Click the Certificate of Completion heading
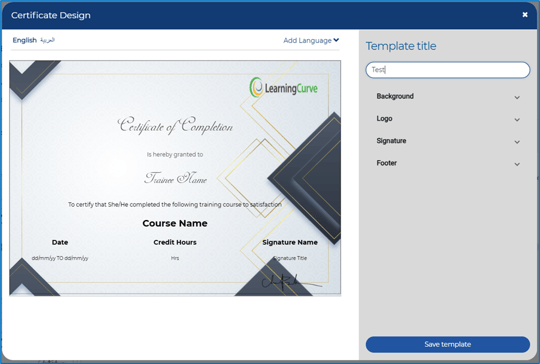 [x=175, y=125]
